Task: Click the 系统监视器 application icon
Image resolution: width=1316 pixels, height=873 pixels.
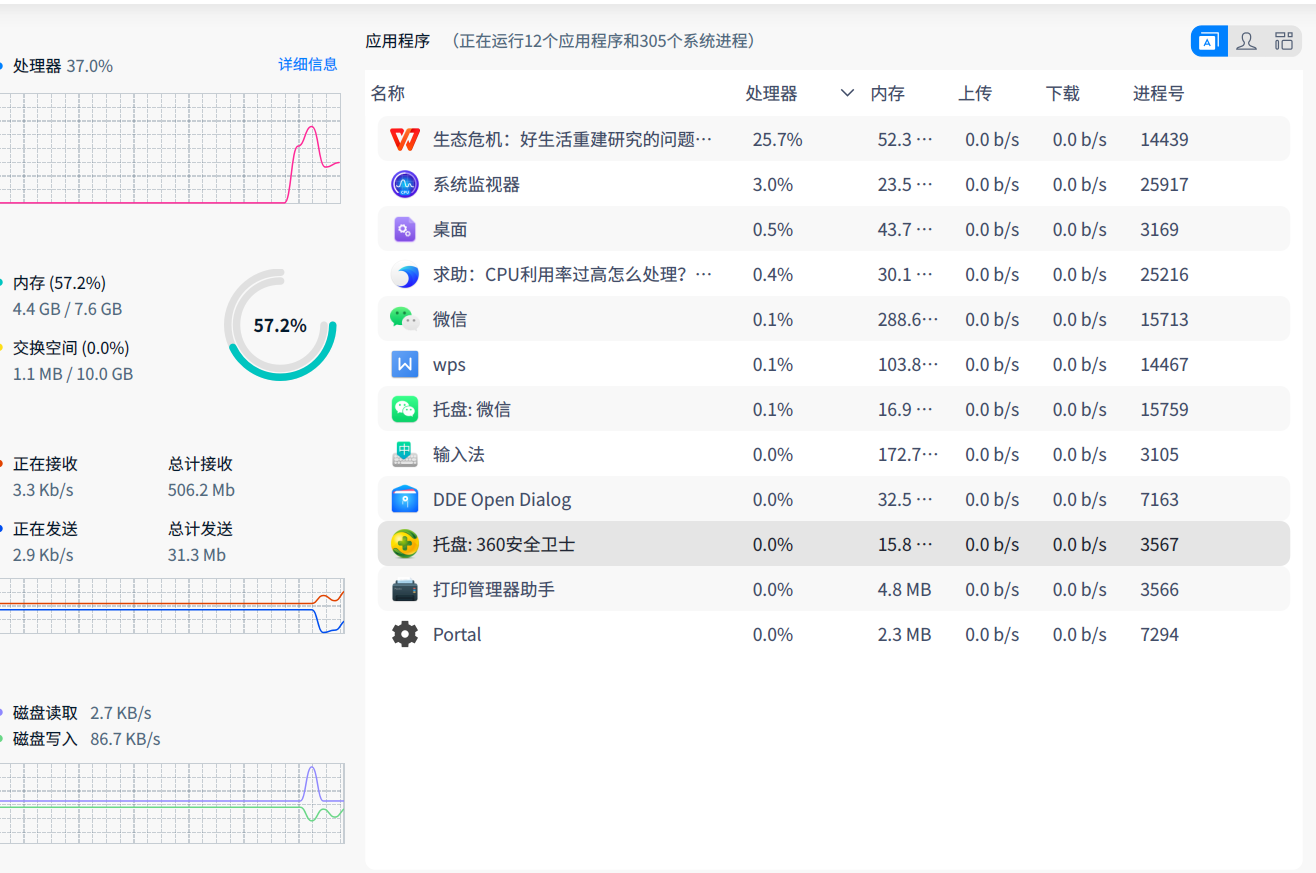Action: pos(404,184)
